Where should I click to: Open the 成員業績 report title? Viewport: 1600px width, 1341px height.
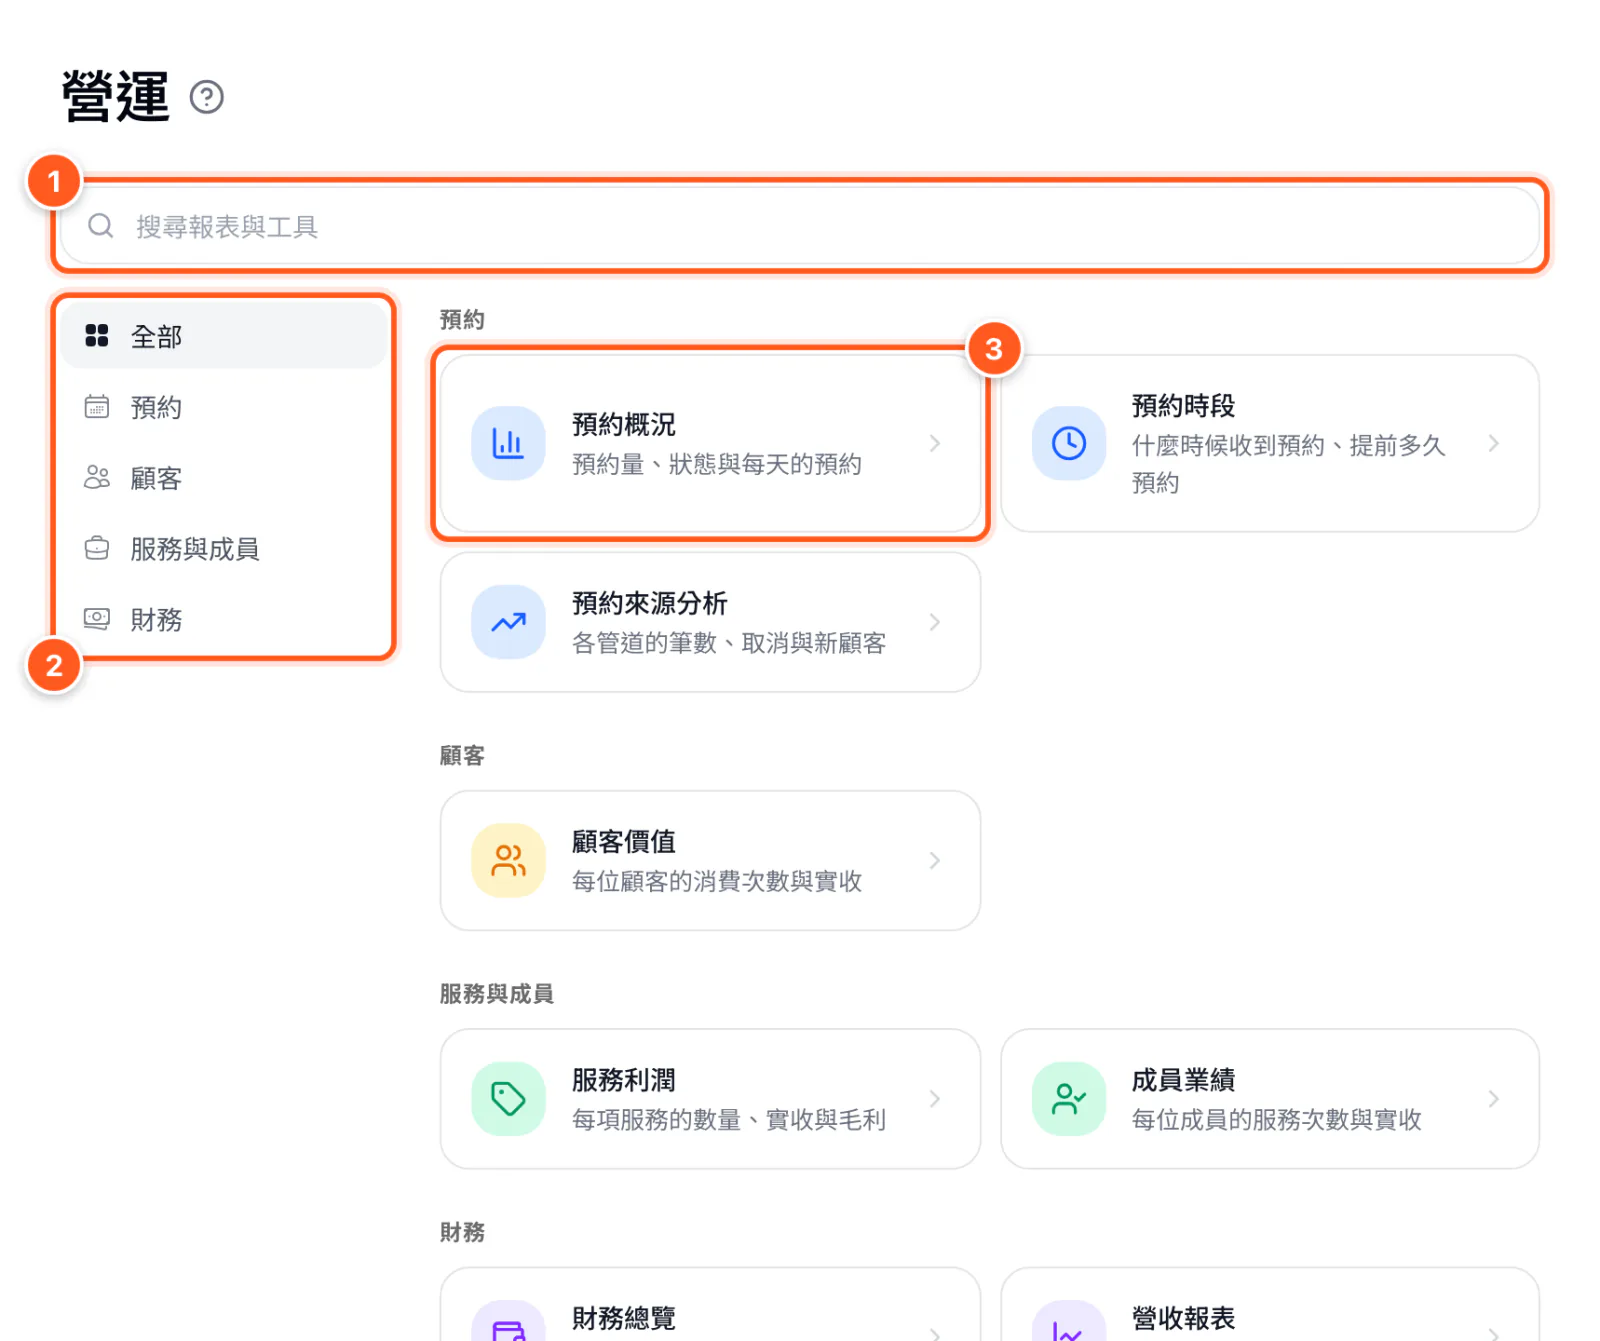pos(1184,1080)
